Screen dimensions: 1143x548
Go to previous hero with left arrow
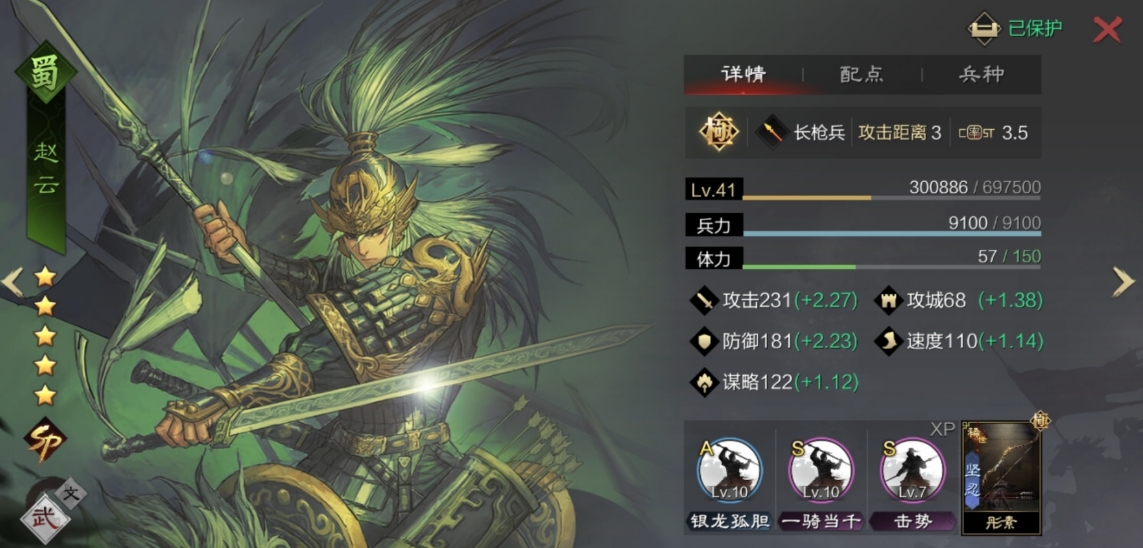(x=12, y=282)
